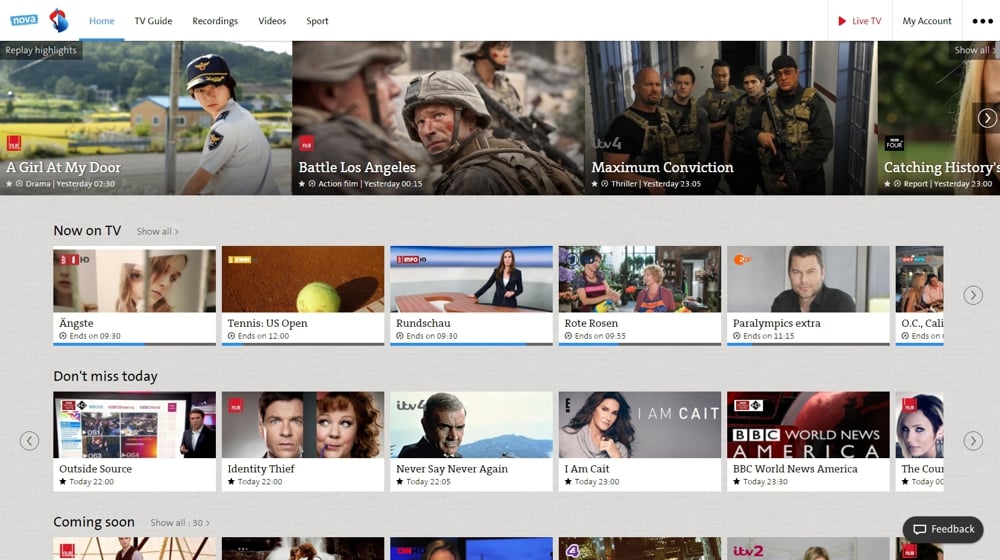This screenshot has width=1000, height=560.
Task: Click progress bar under Tennis: US Open
Action: 303,344
